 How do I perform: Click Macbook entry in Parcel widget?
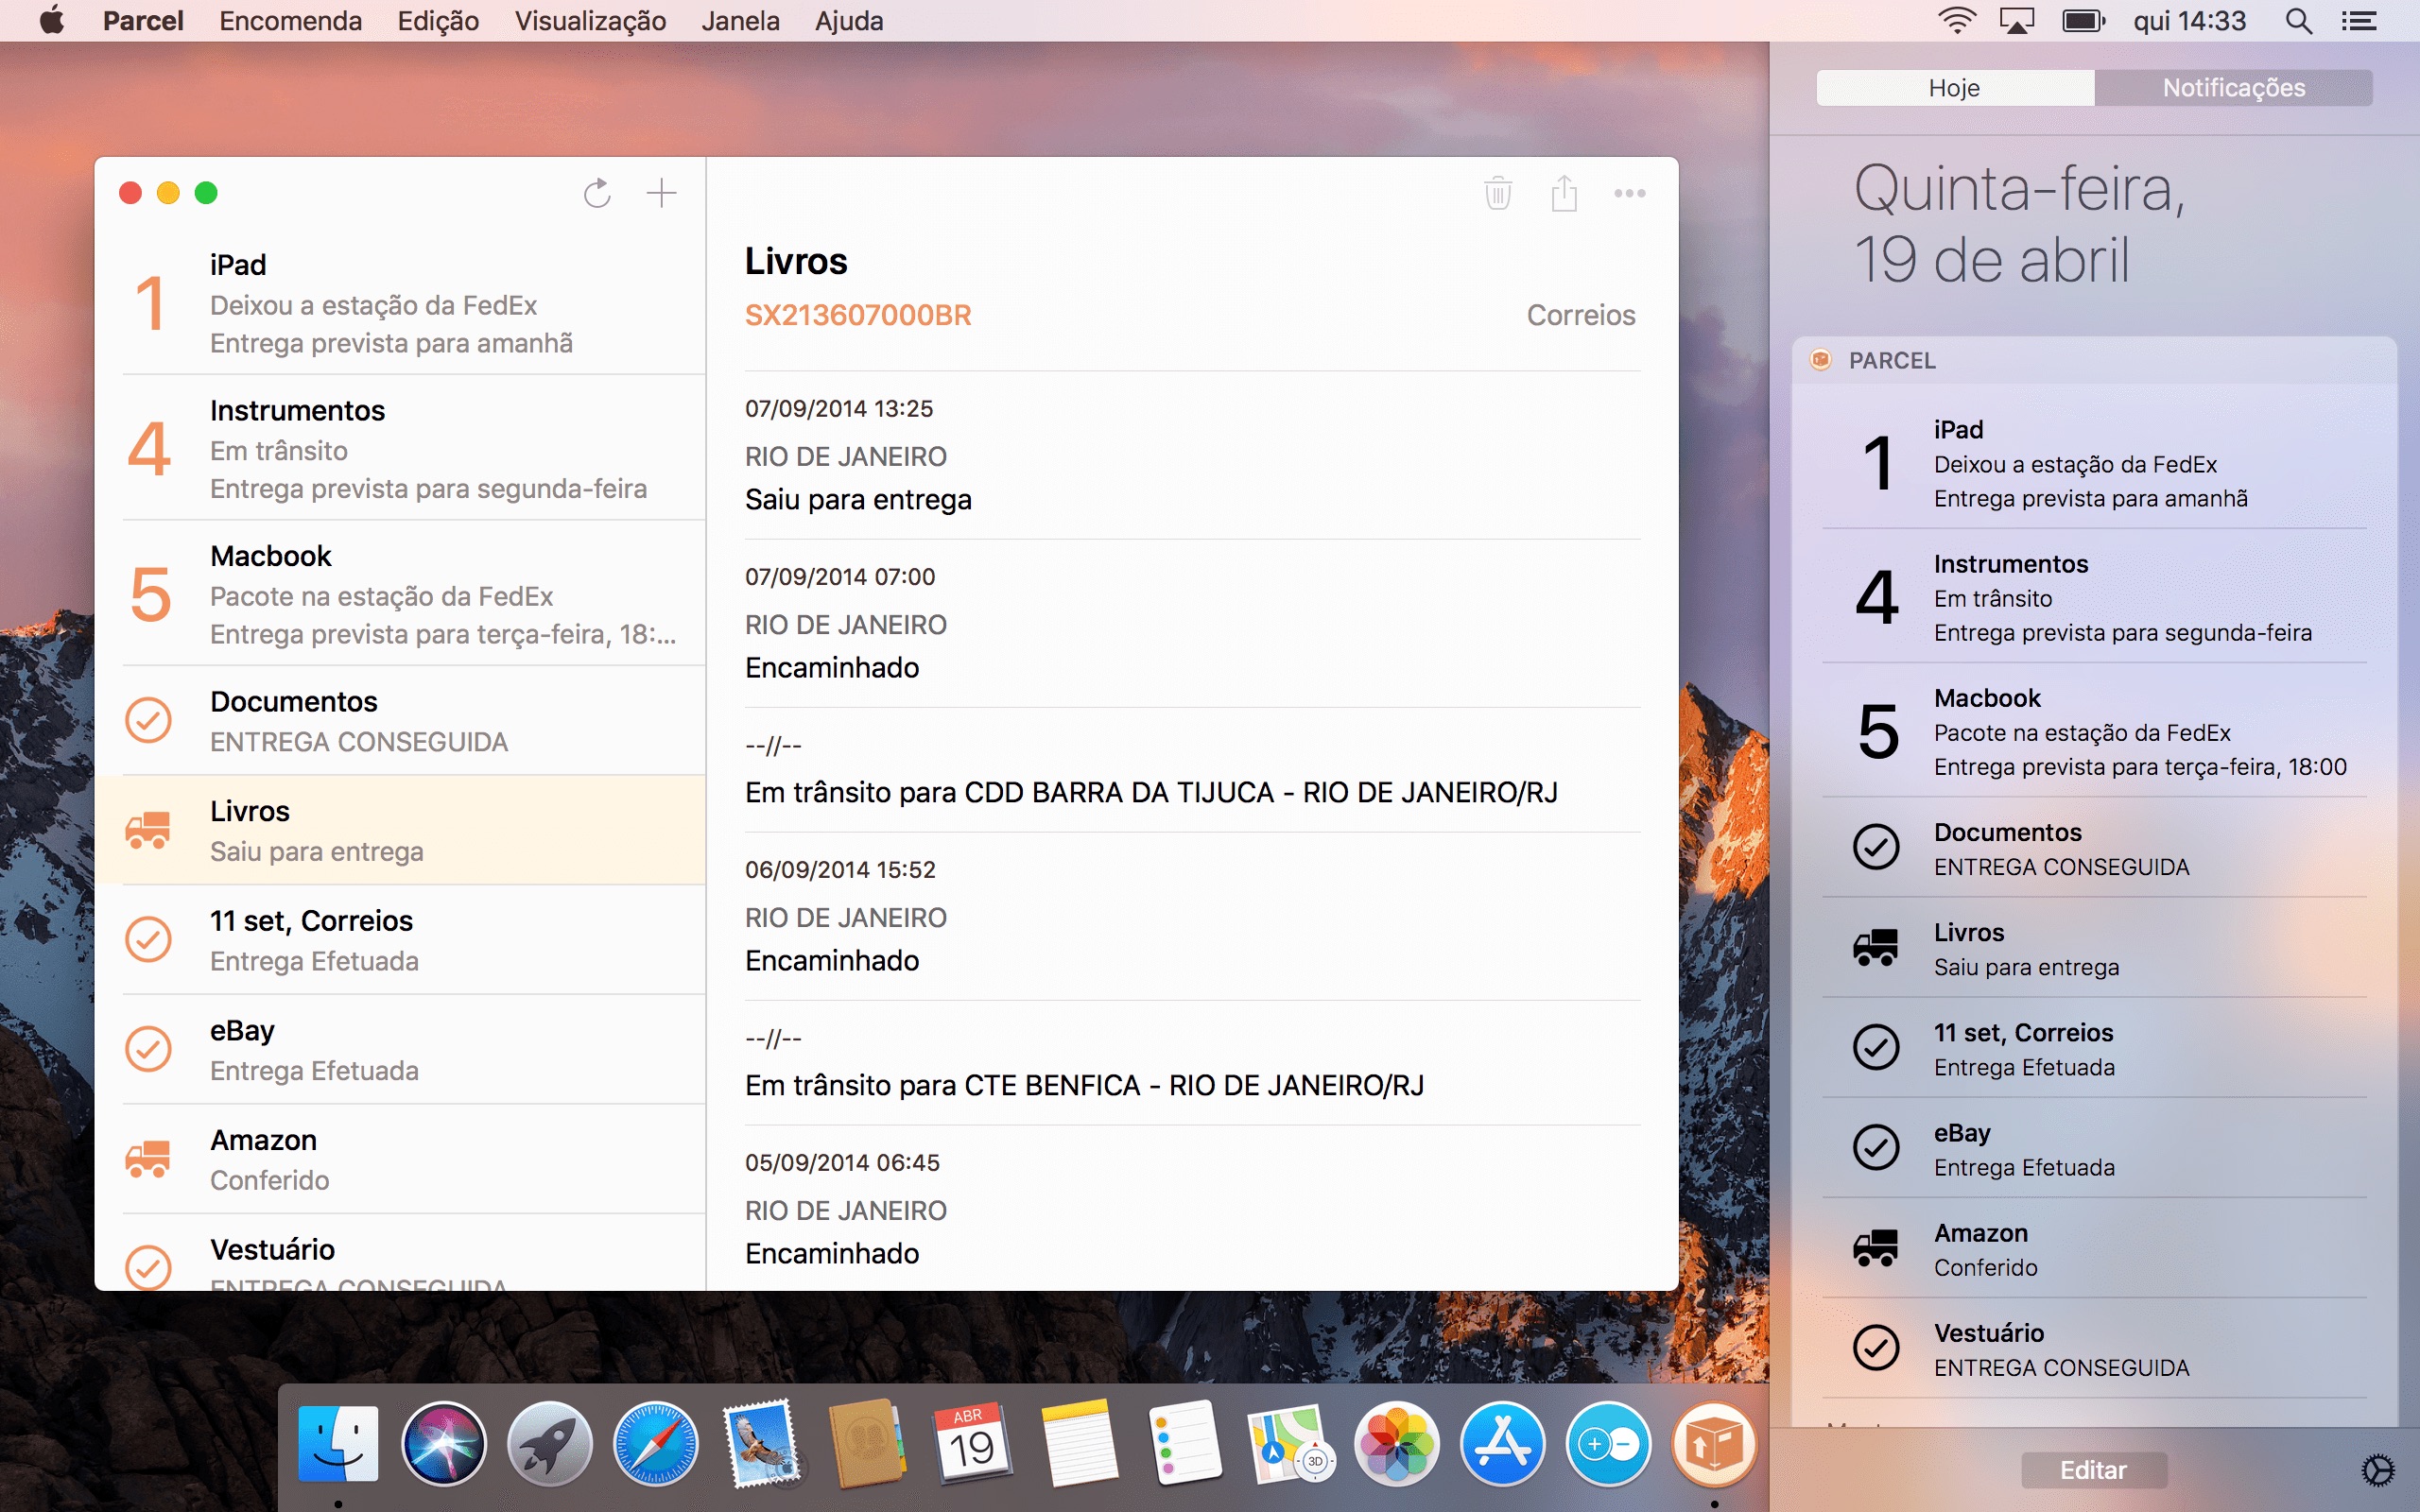[x=2094, y=731]
